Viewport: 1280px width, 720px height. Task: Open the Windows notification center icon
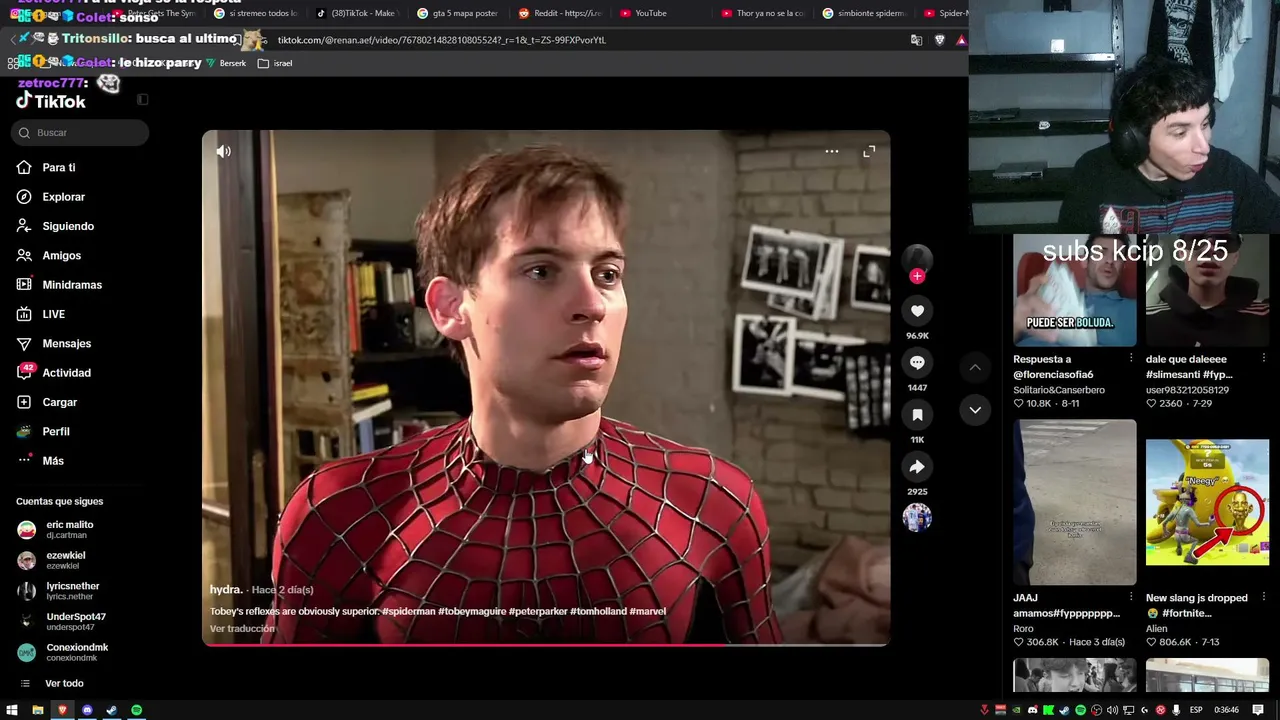tap(1259, 710)
